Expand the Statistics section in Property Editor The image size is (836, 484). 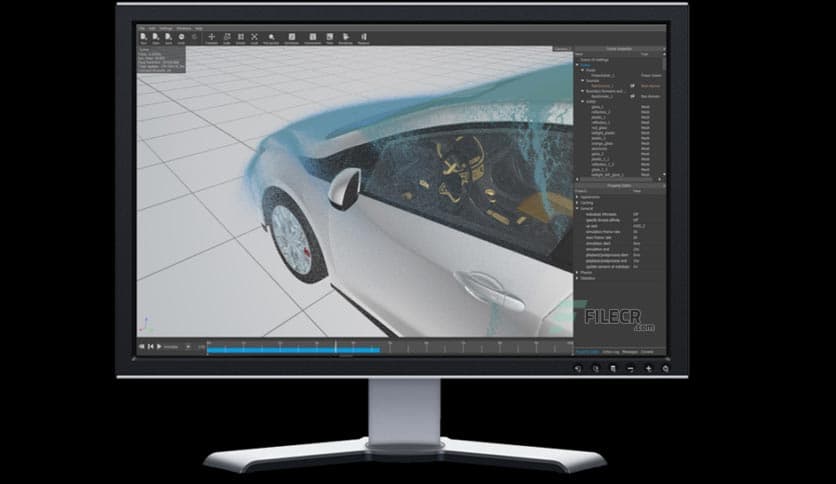577,278
